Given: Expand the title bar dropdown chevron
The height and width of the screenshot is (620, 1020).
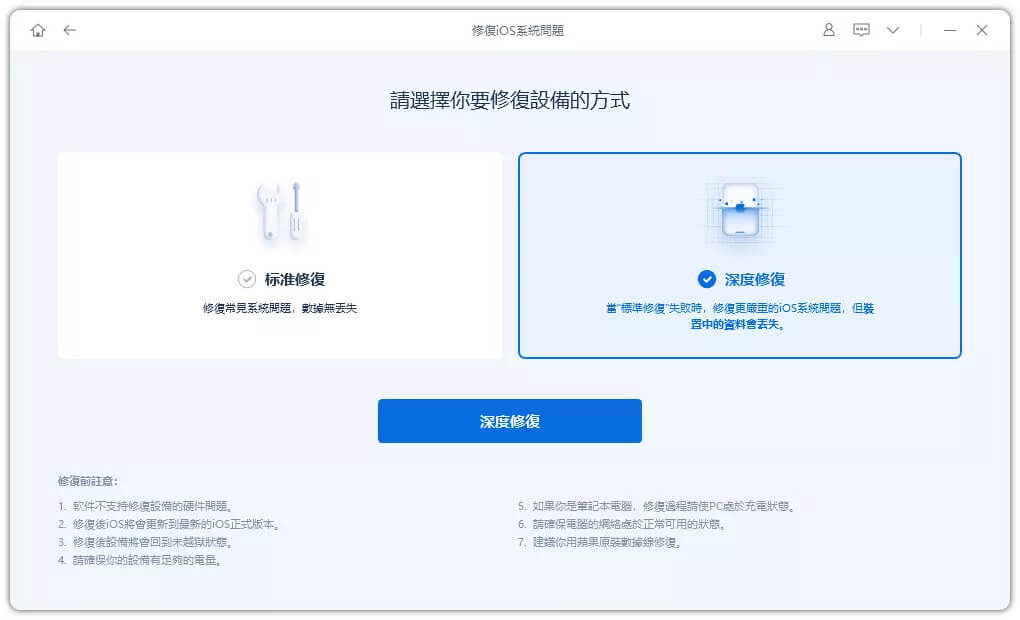Looking at the screenshot, I should [x=893, y=30].
